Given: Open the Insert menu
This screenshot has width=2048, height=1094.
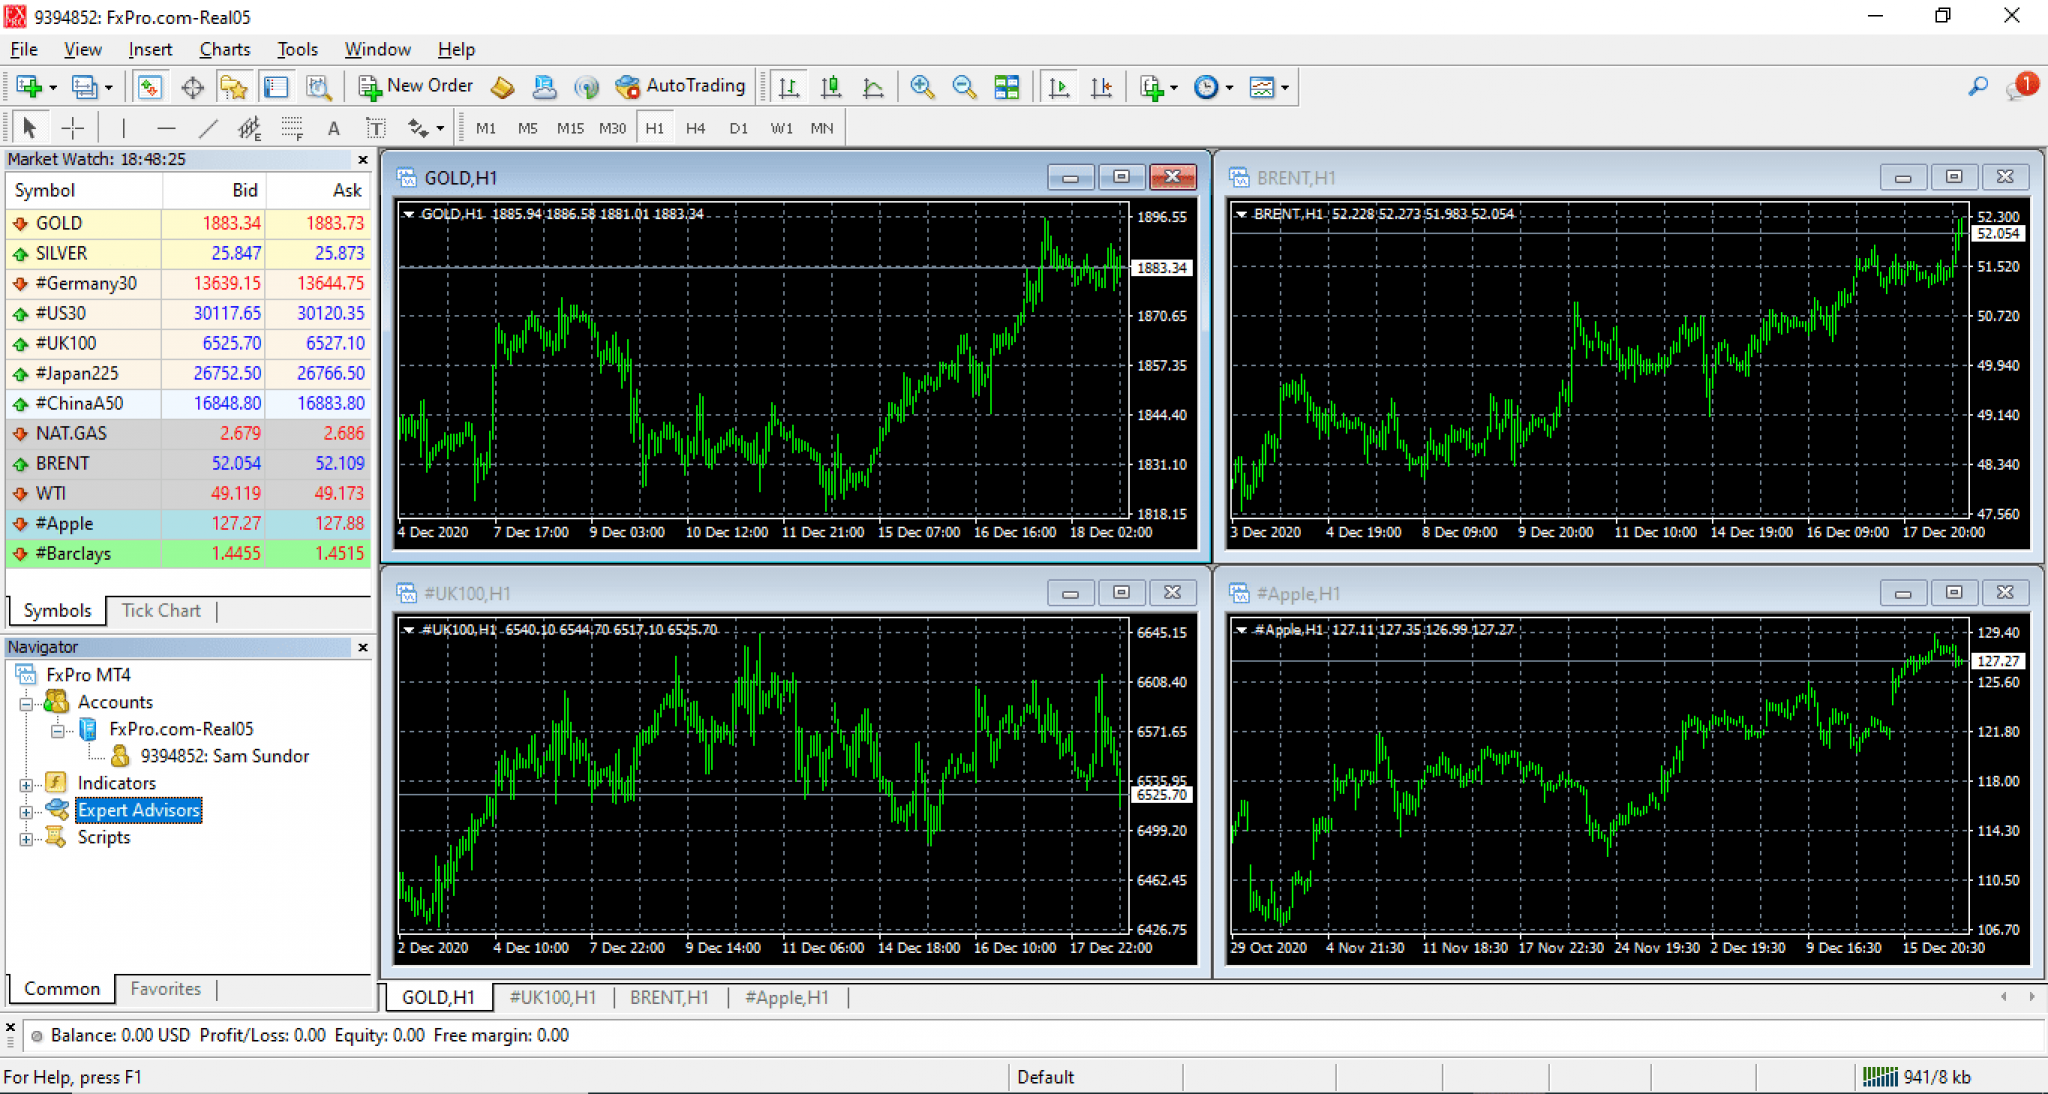Looking at the screenshot, I should point(150,49).
